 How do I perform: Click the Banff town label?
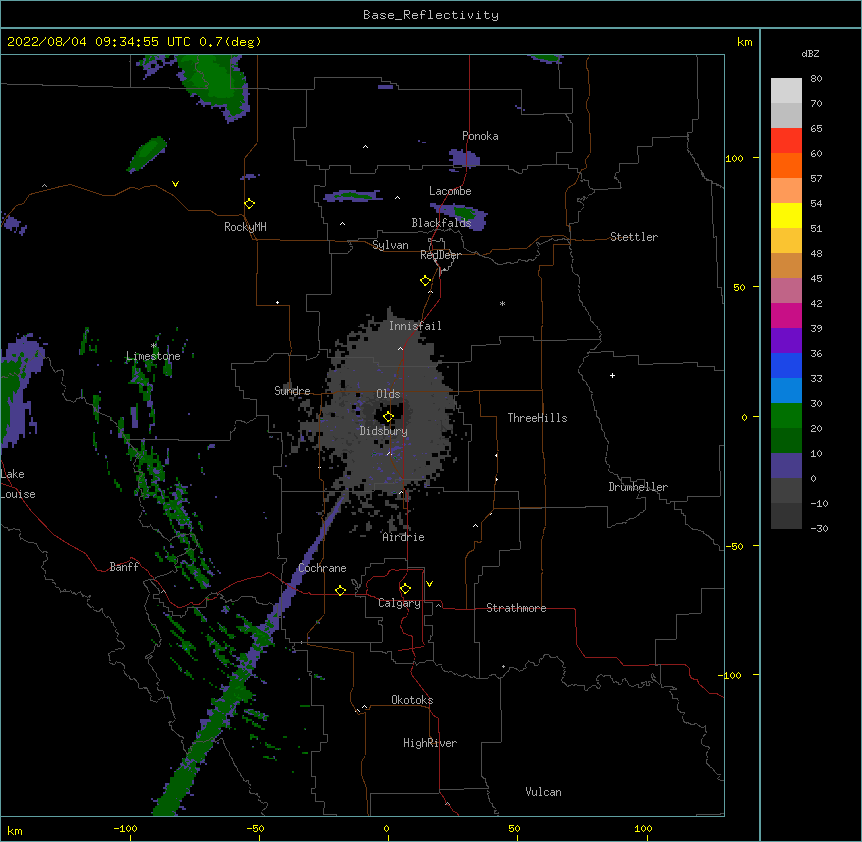124,567
